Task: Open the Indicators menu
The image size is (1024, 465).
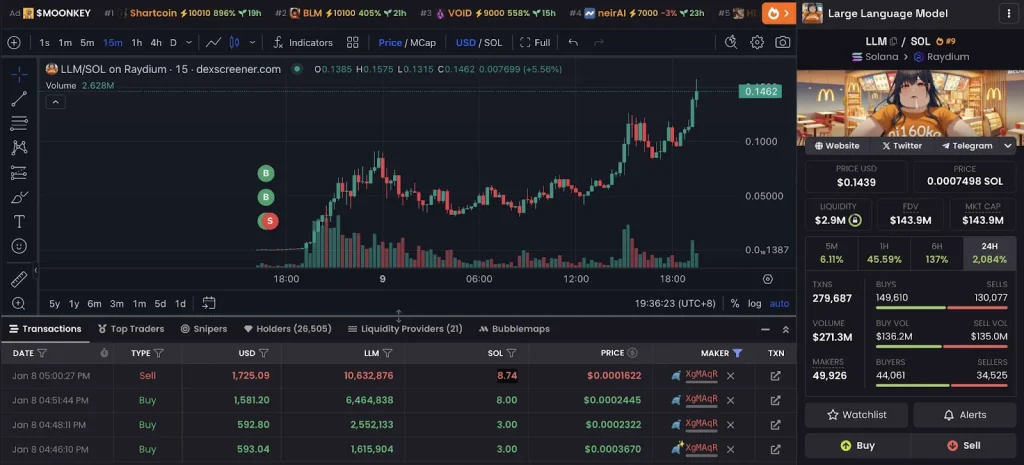Action: pos(303,42)
